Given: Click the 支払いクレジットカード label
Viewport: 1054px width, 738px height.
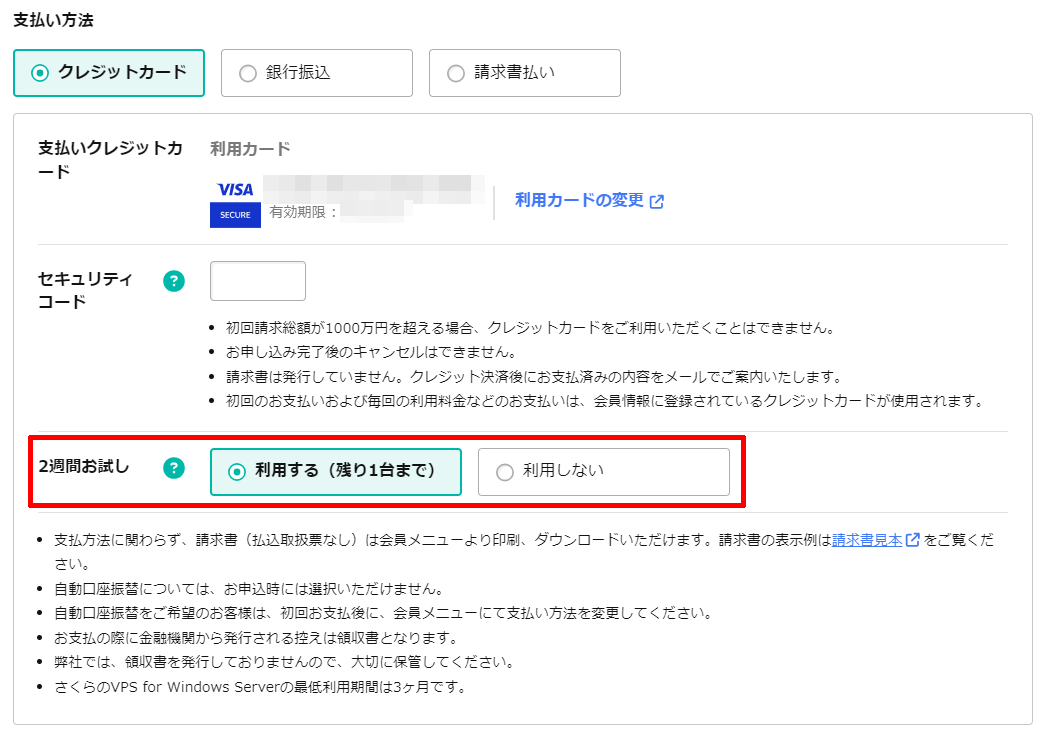Looking at the screenshot, I should tap(110, 159).
